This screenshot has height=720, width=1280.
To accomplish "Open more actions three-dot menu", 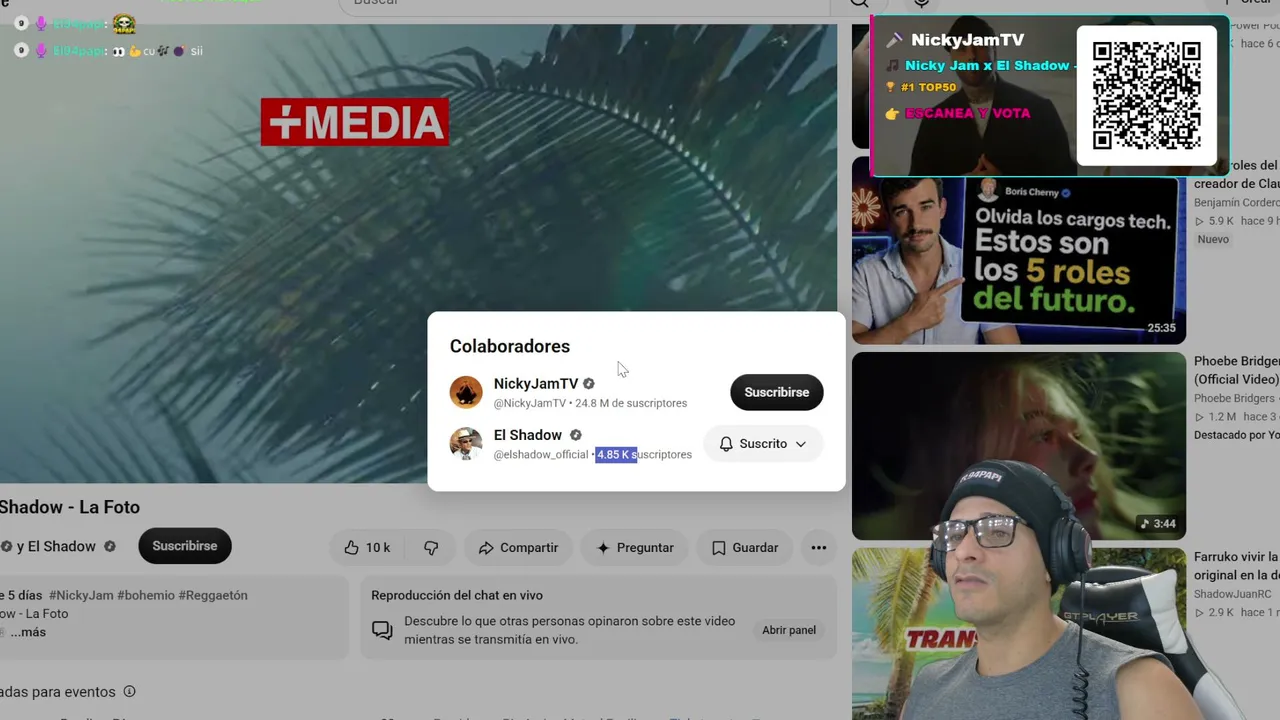I will pyautogui.click(x=818, y=547).
